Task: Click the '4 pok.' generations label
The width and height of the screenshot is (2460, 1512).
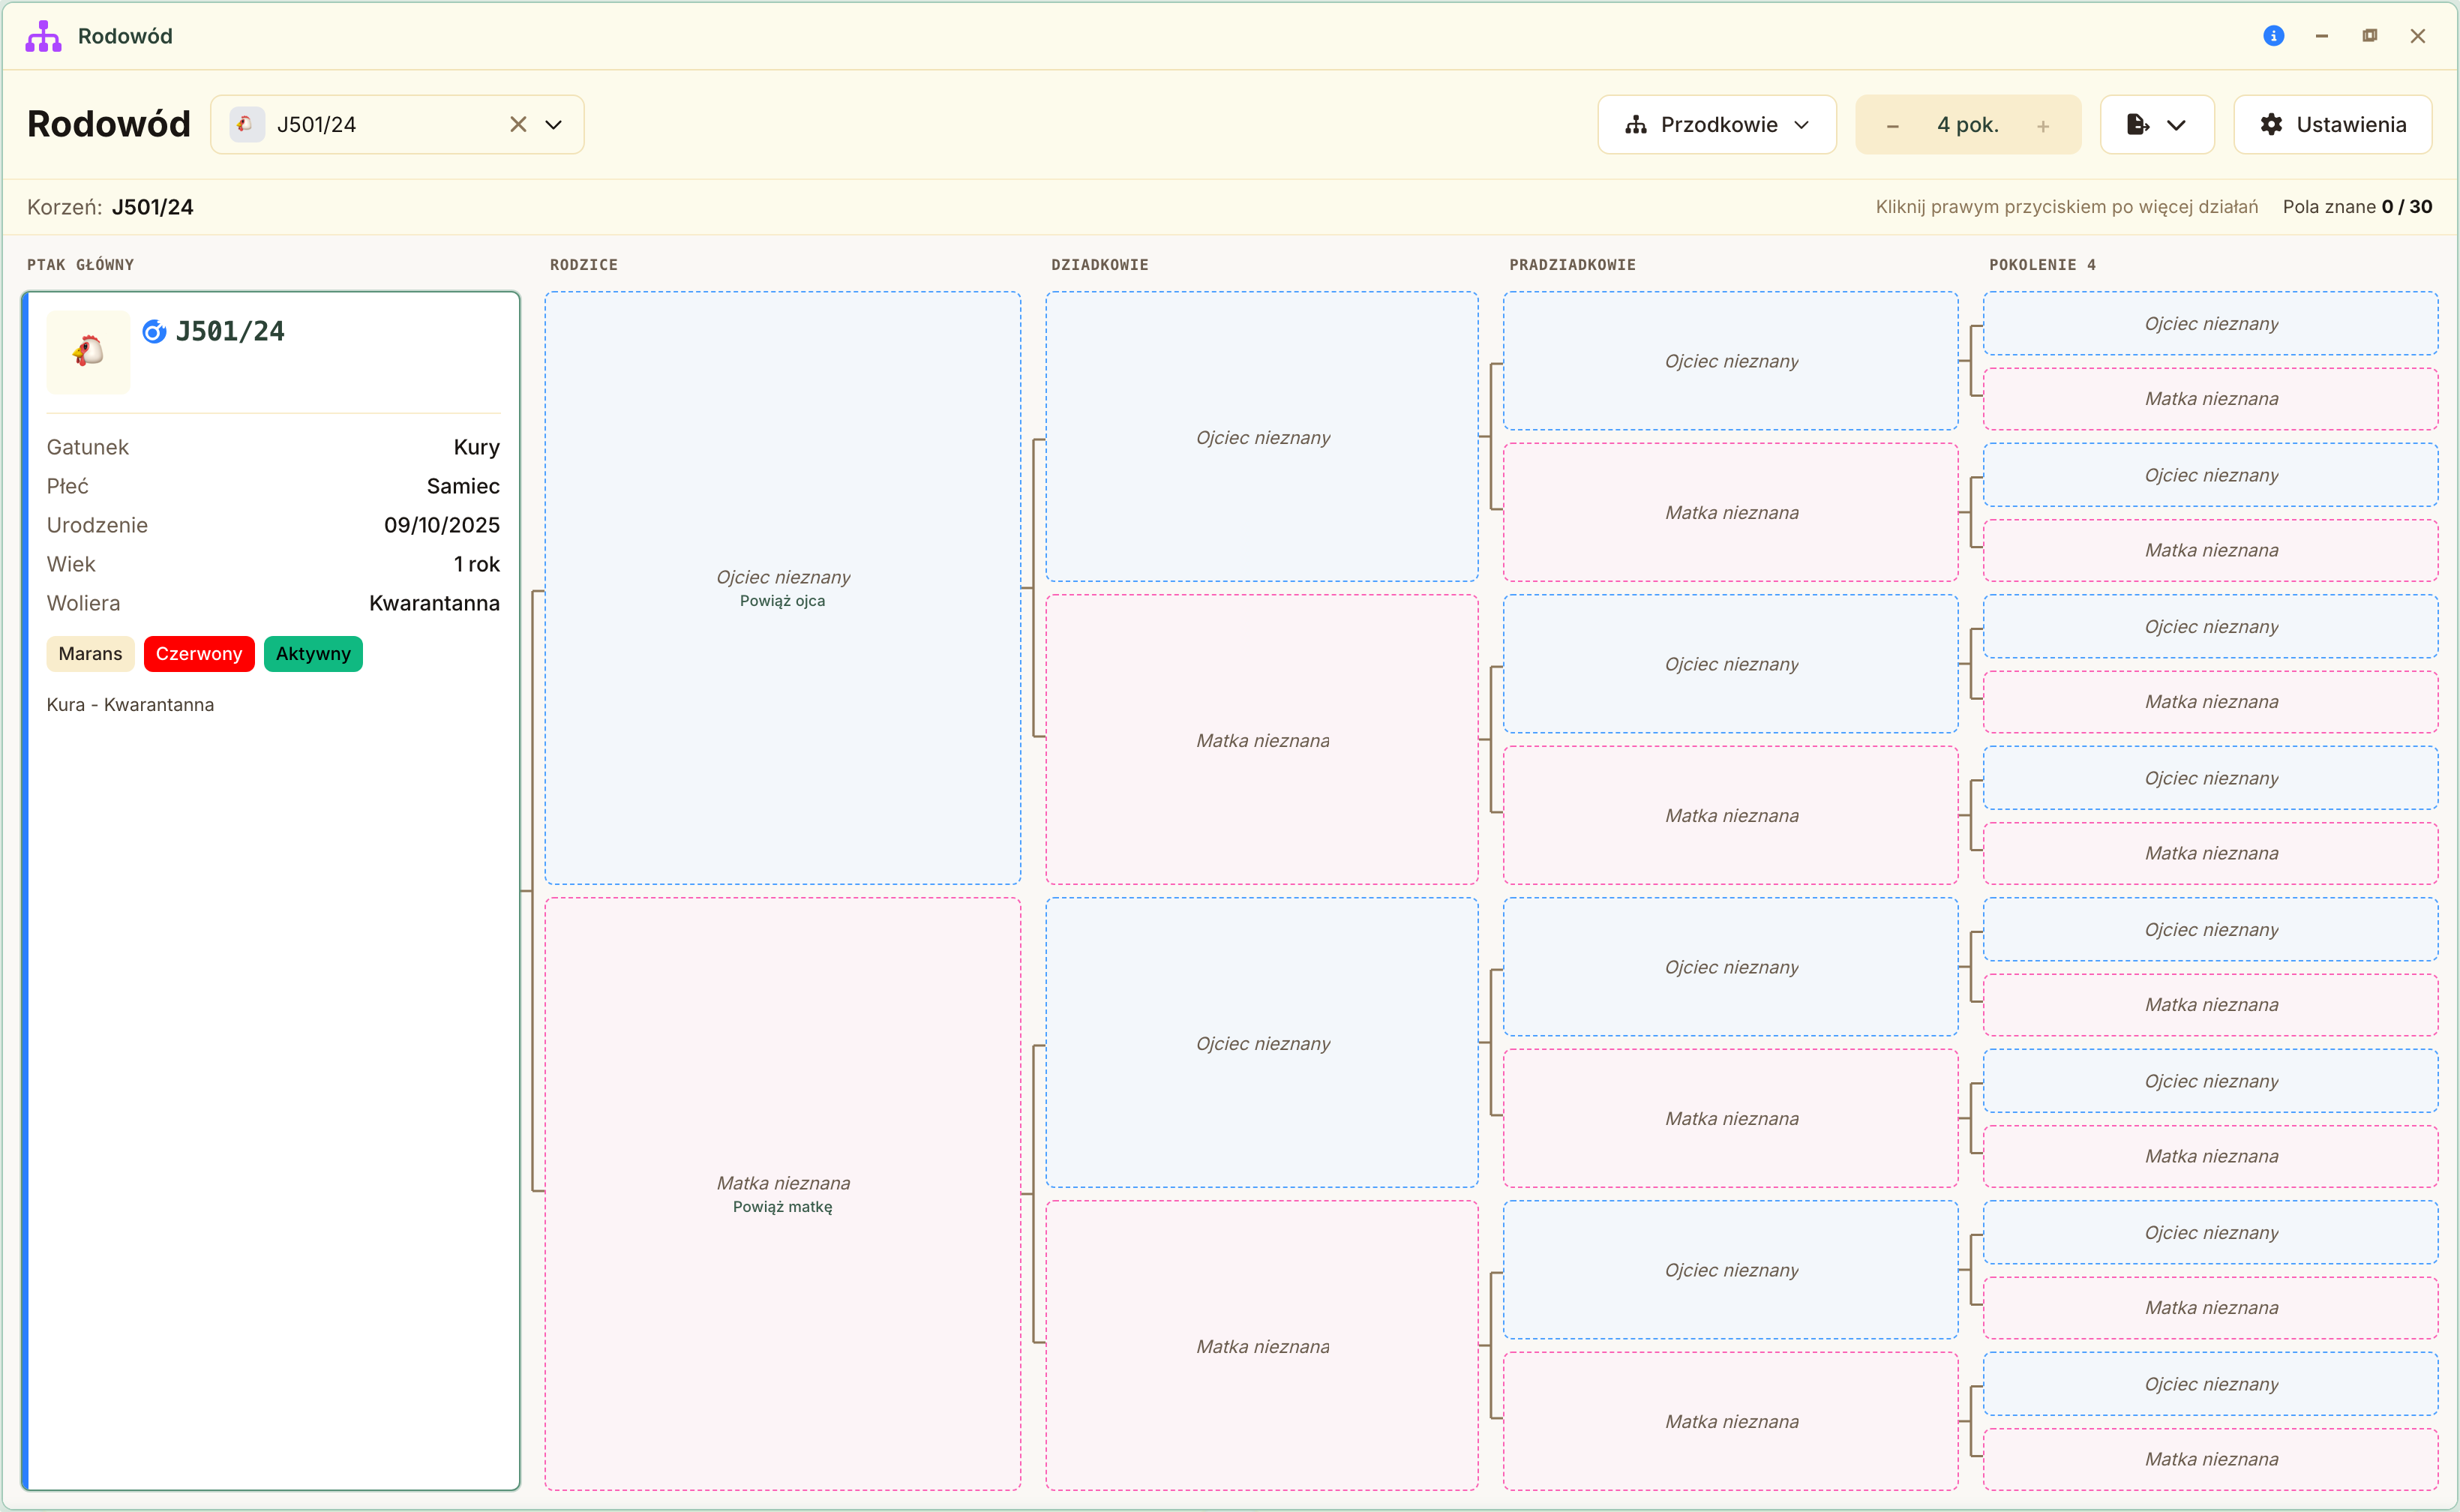Action: 1967,125
